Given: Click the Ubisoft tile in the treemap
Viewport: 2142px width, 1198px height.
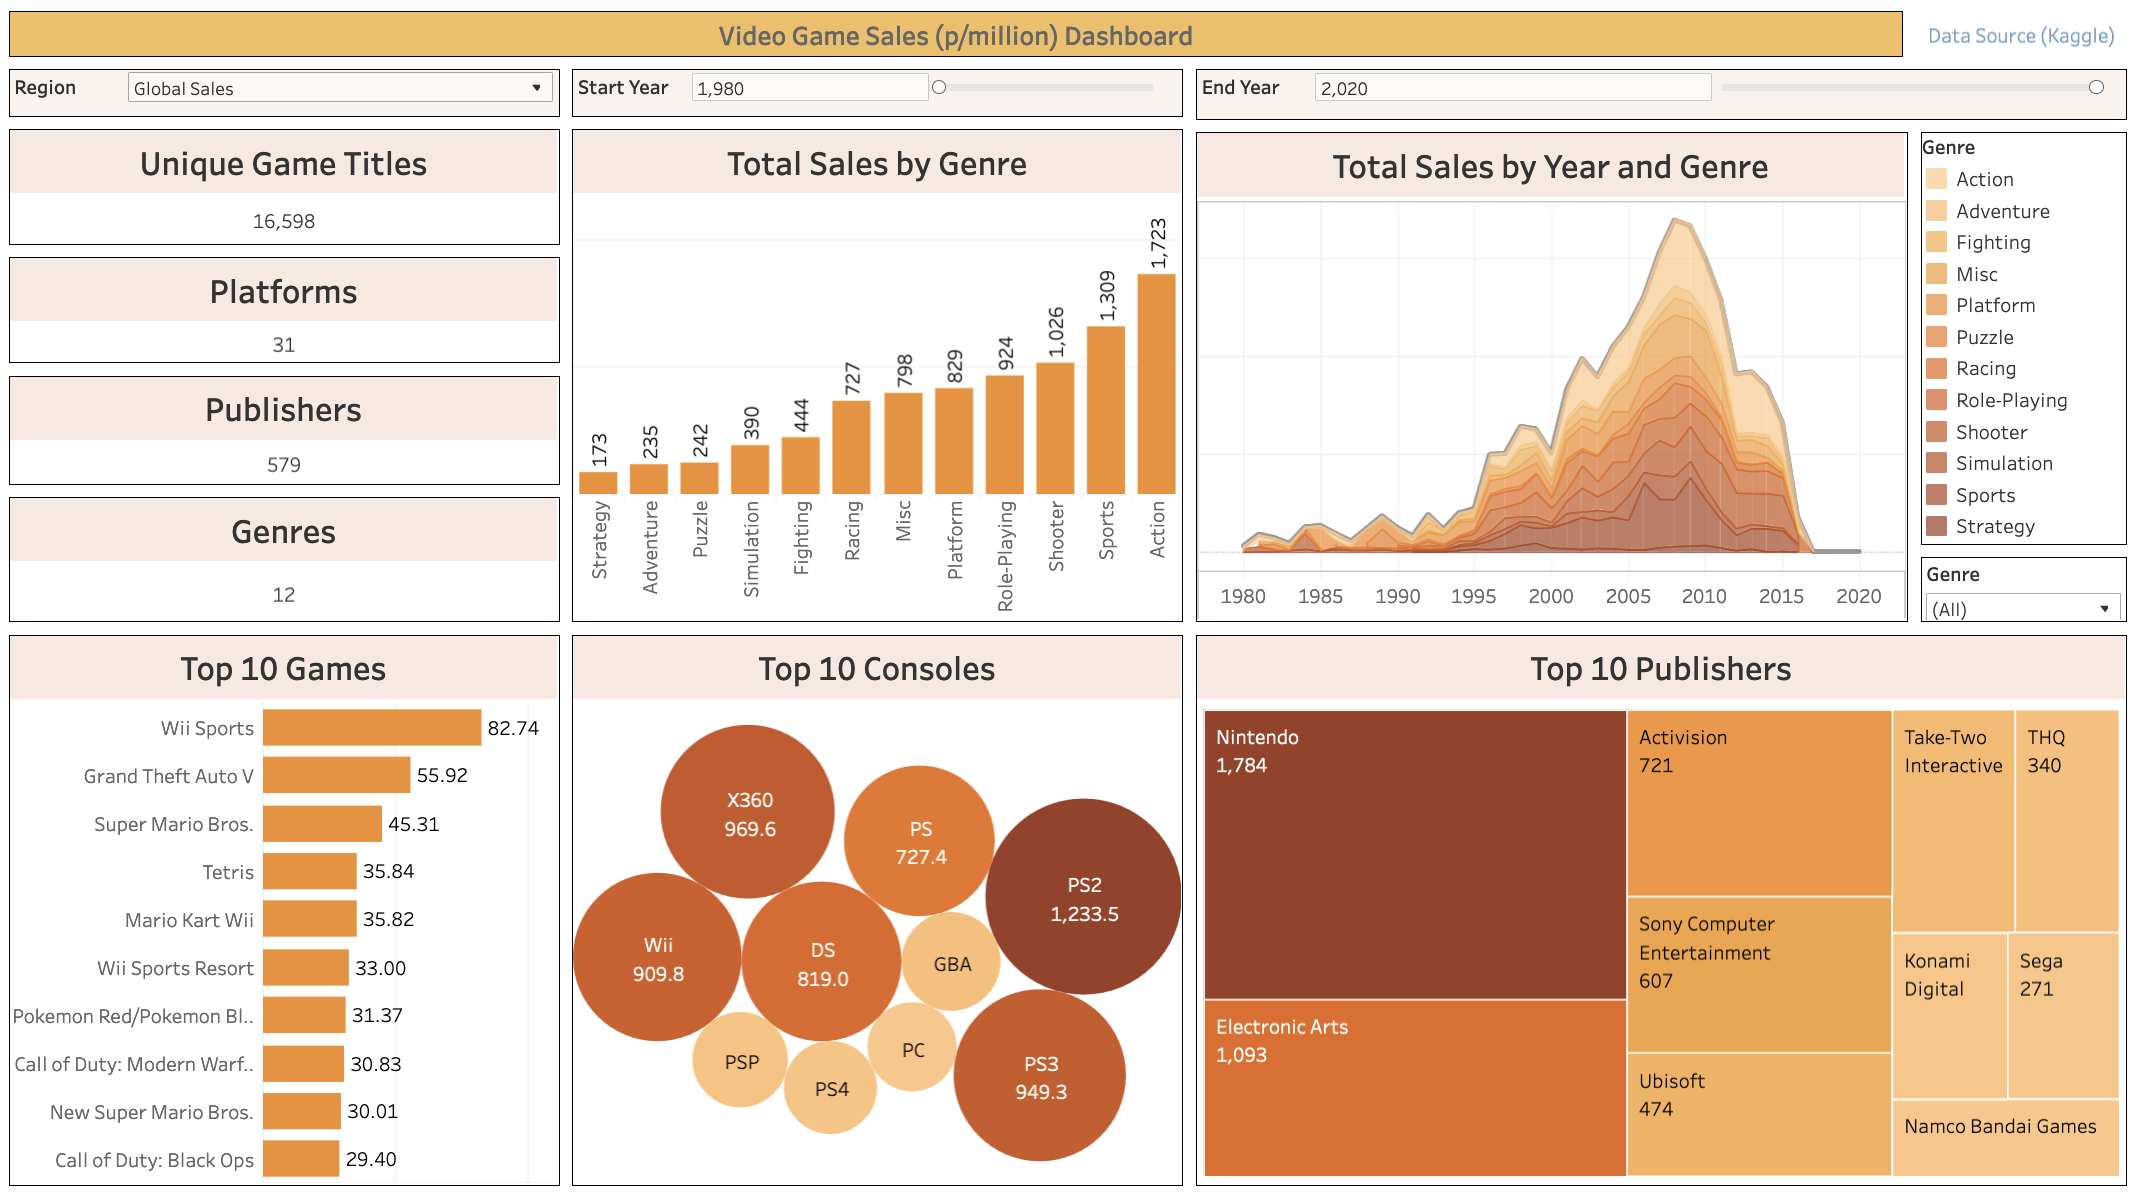Looking at the screenshot, I should click(x=1758, y=1114).
